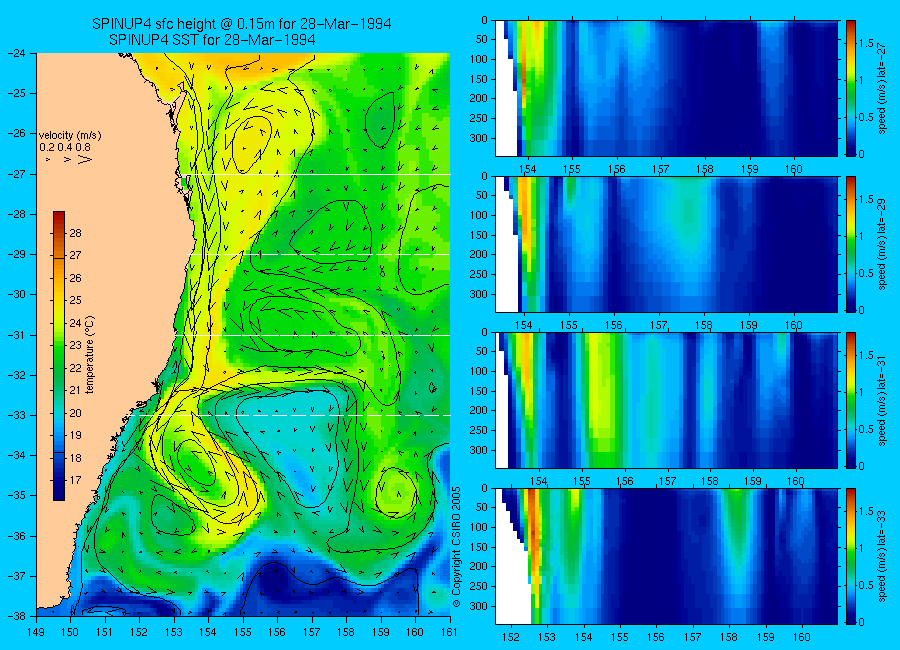Click the "0" depth label on lat=-29 panel
This screenshot has width=900, height=650.
484,176
